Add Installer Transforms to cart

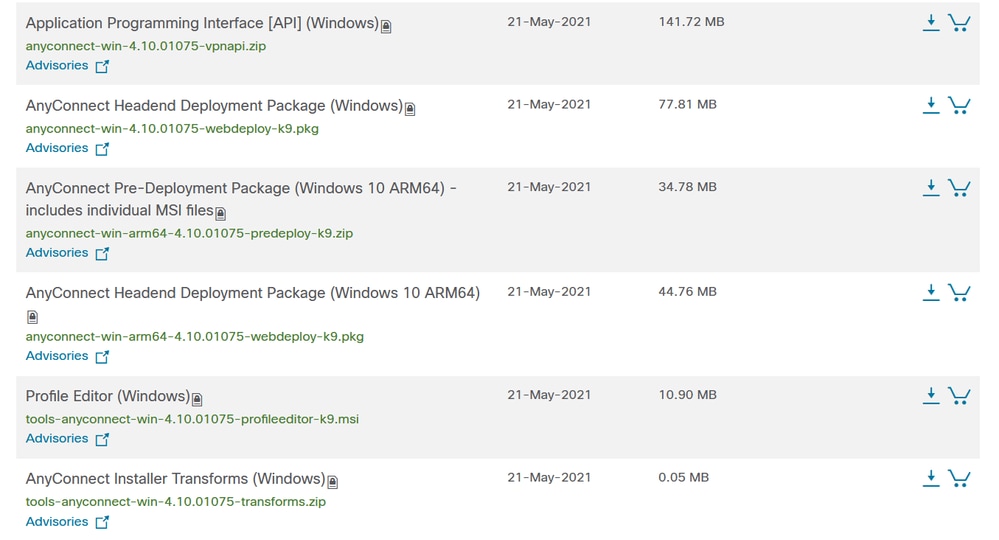(x=959, y=478)
